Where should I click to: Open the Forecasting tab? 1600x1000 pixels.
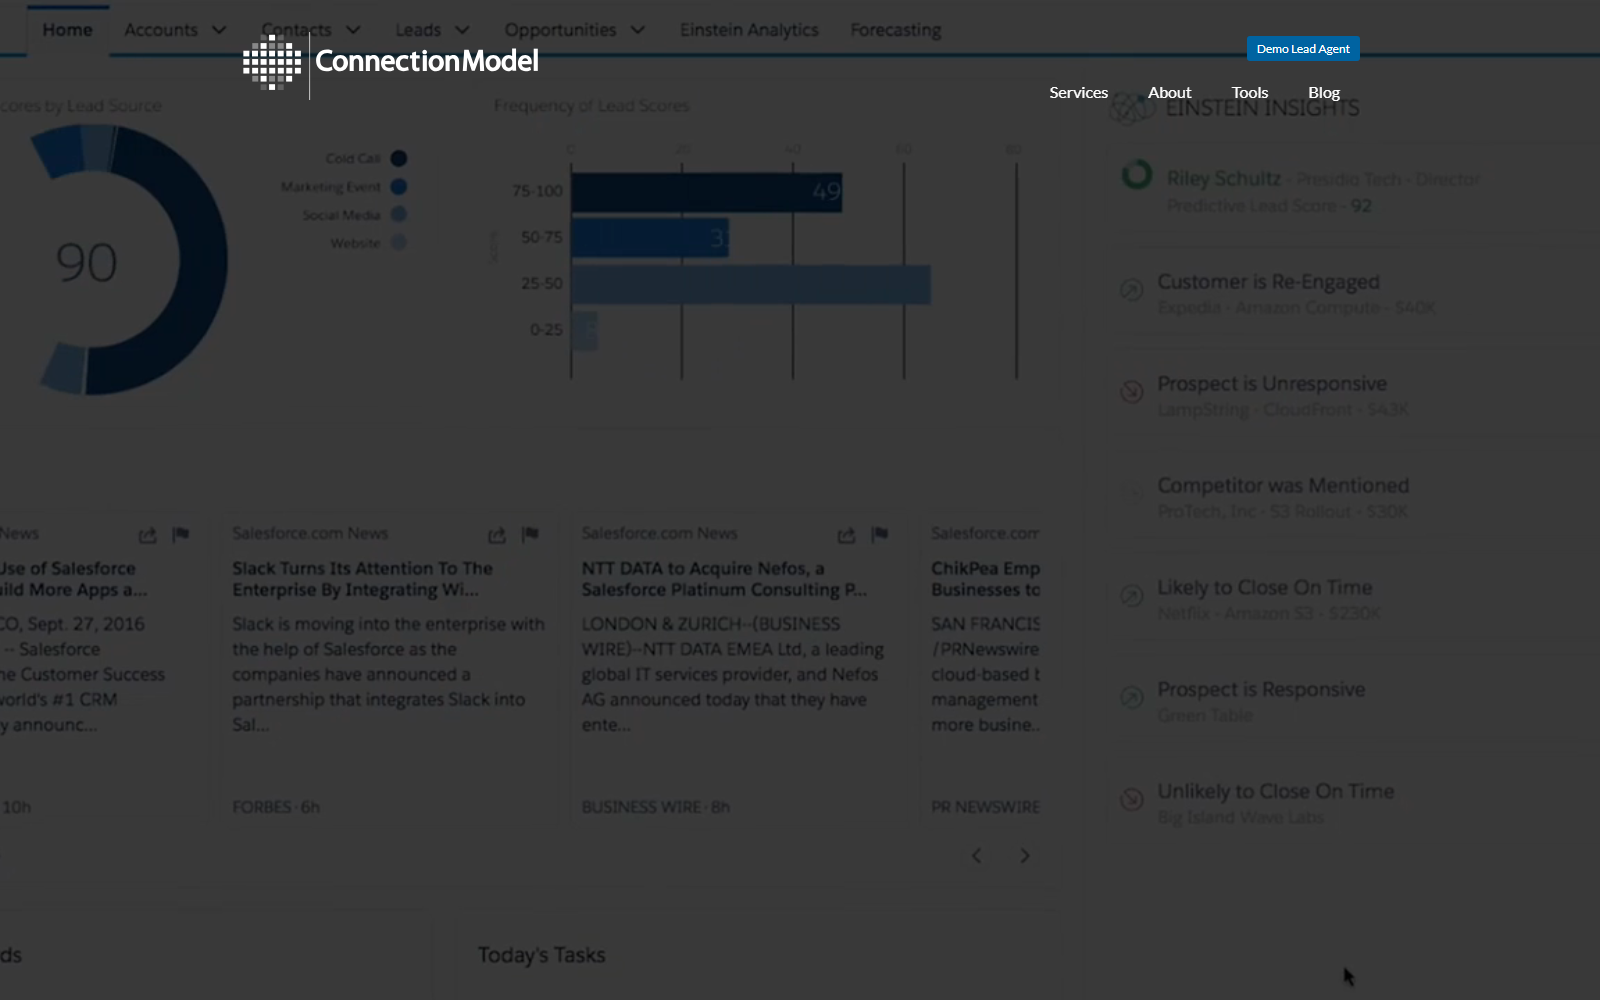tap(896, 30)
